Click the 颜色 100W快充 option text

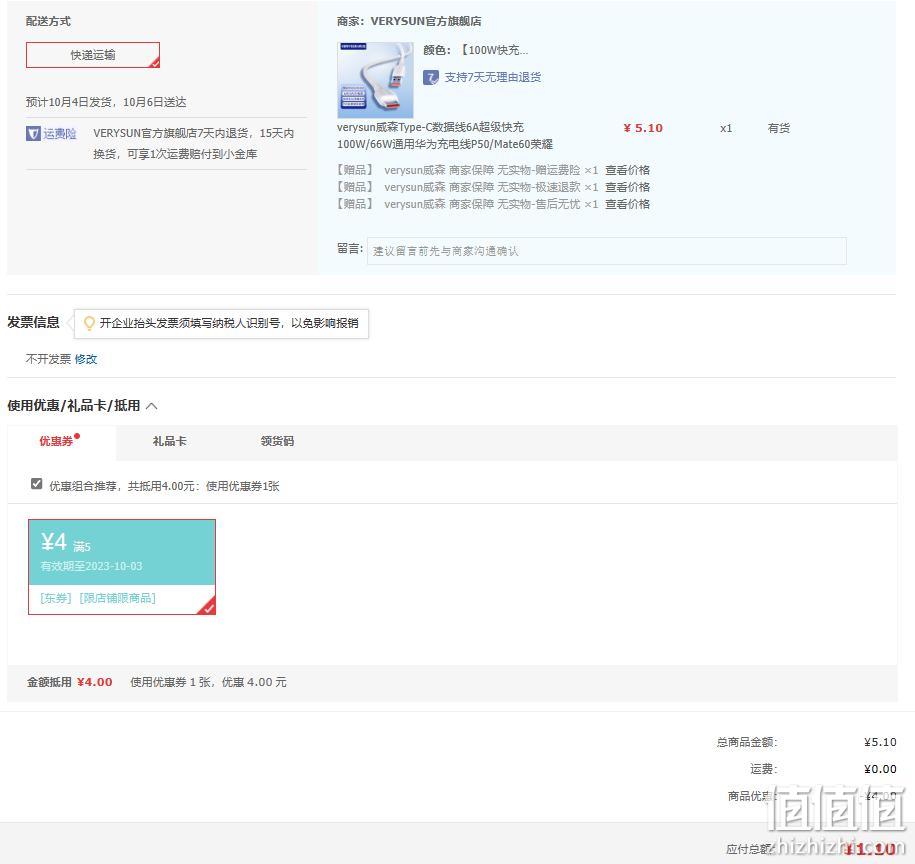[x=494, y=50]
